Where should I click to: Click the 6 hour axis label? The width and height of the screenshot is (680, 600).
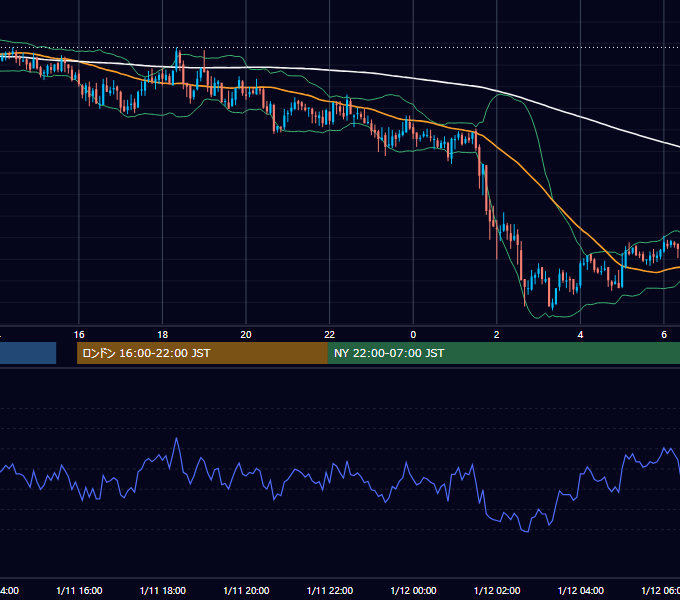pos(664,335)
